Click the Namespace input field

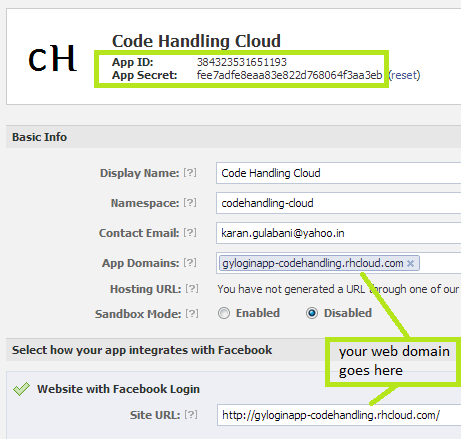338,203
